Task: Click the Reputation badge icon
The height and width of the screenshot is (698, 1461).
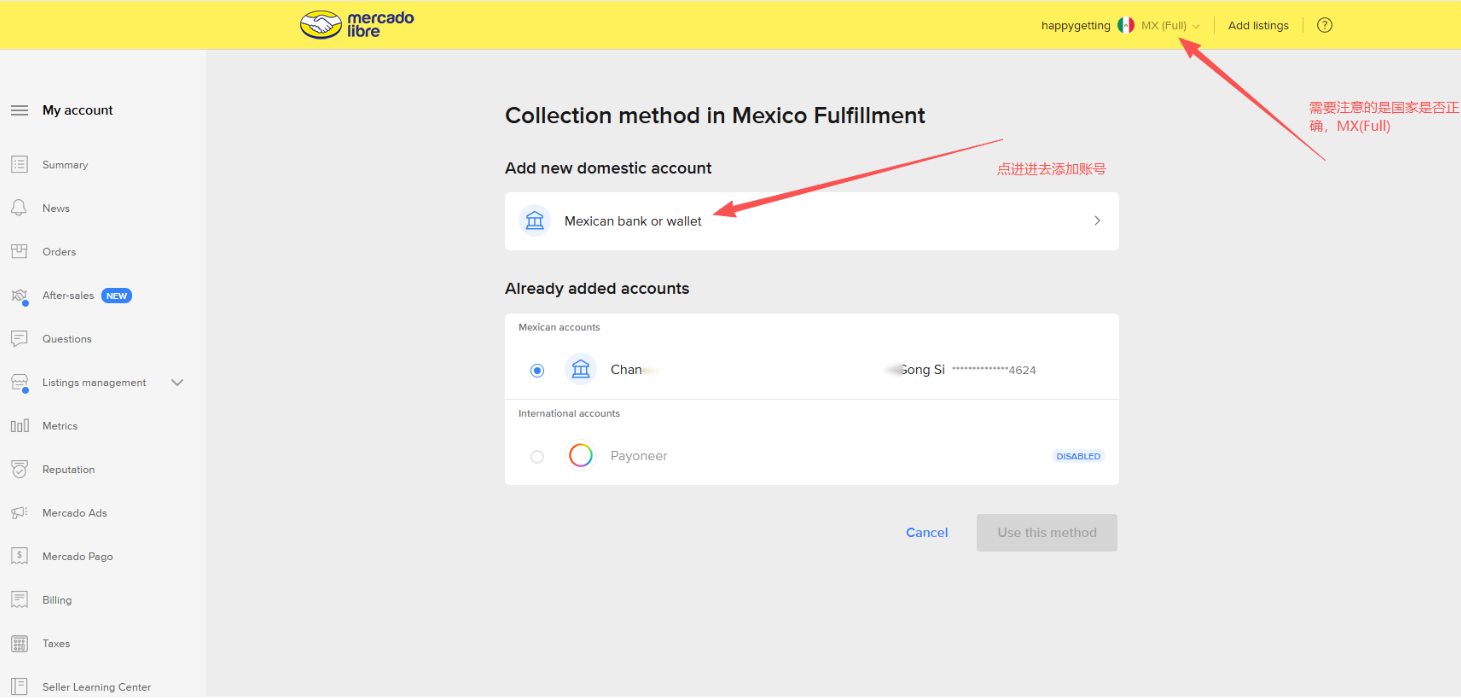Action: point(19,469)
